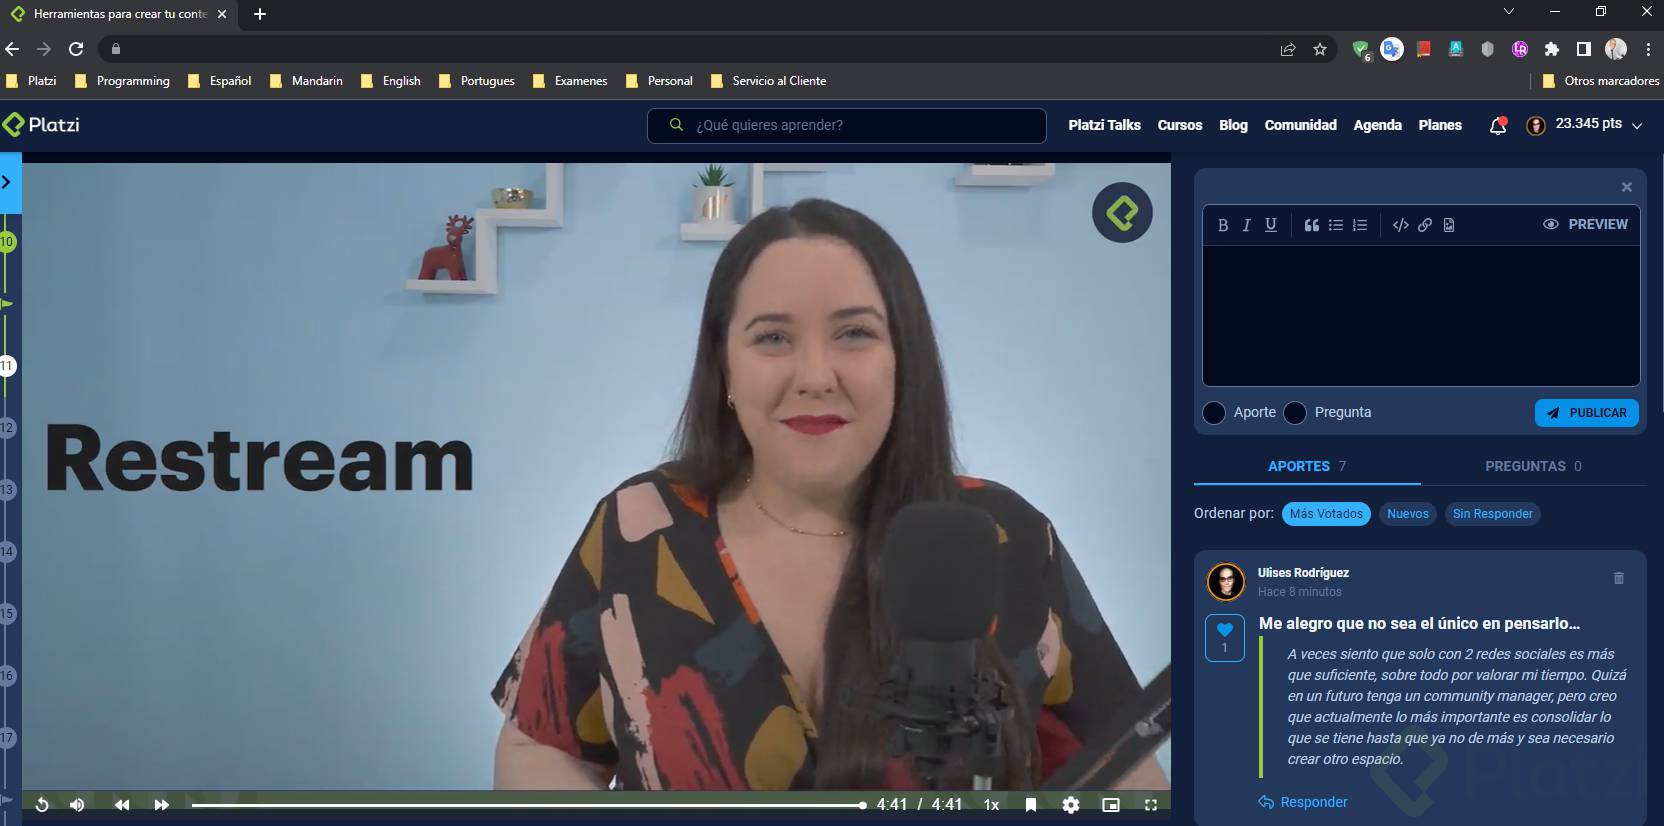Open the Planes menu item
The height and width of the screenshot is (826, 1664).
1440,125
